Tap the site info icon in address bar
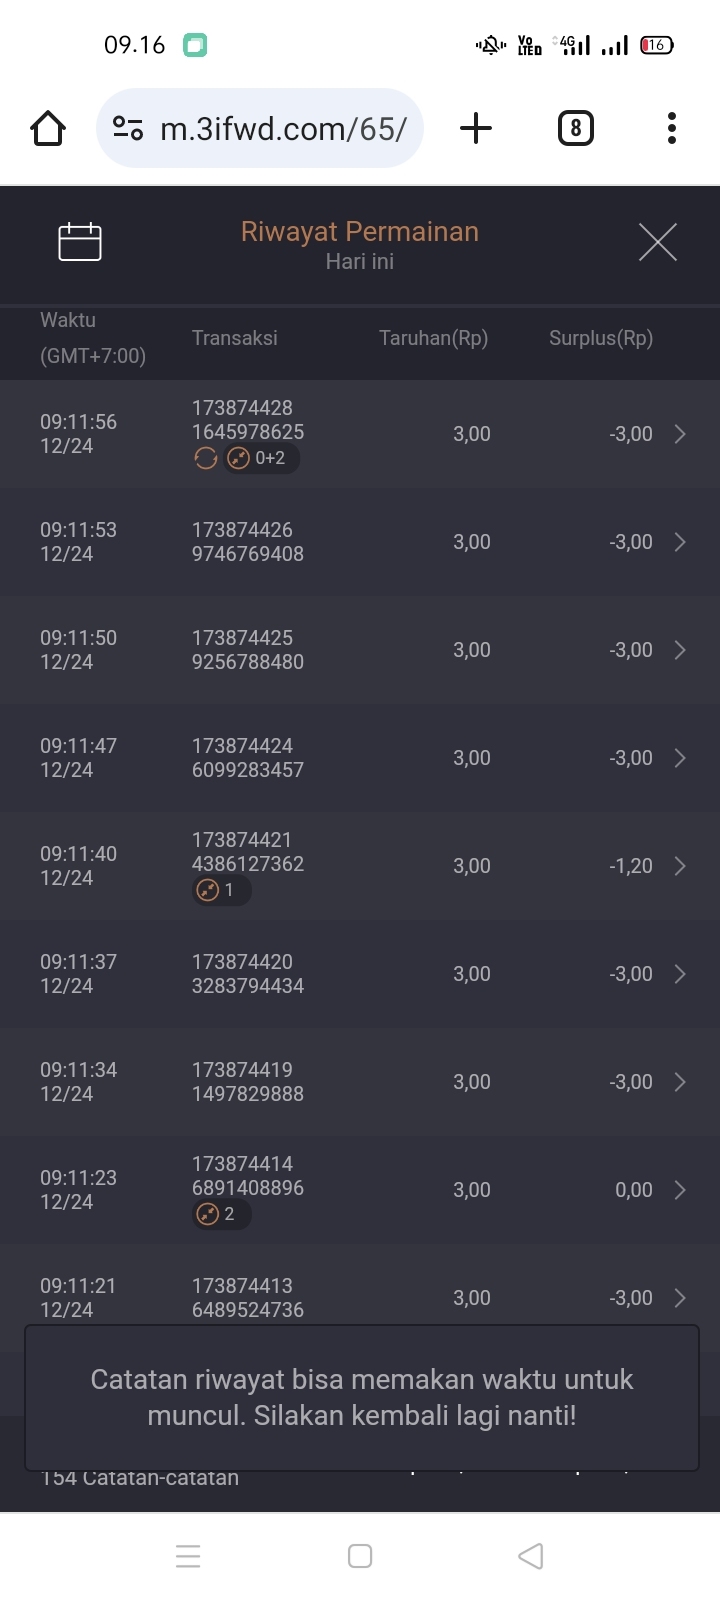 tap(128, 129)
